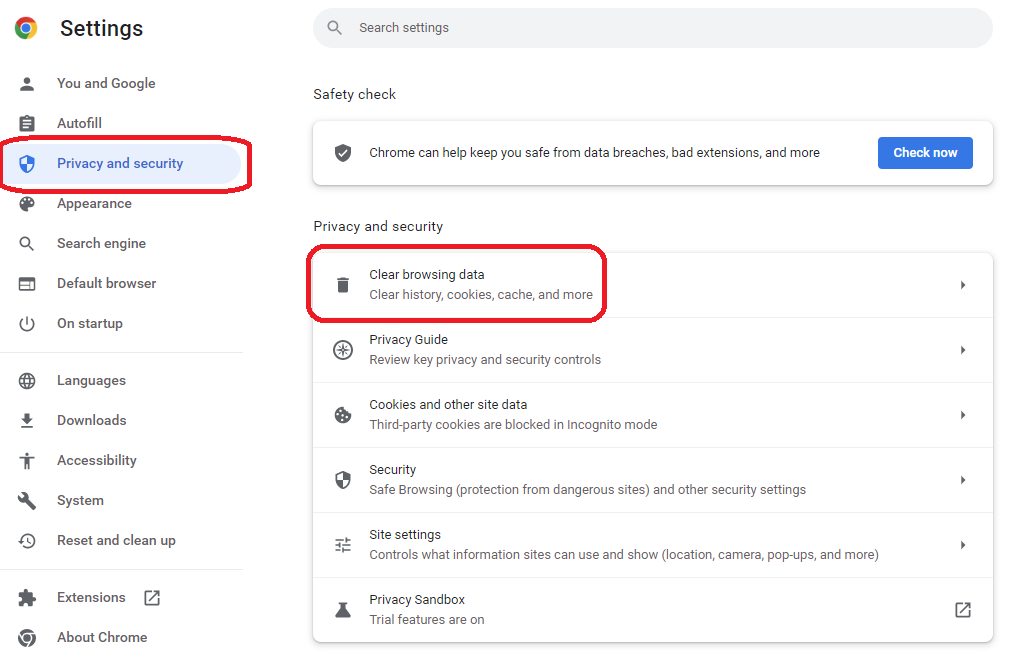This screenshot has width=1021, height=667.
Task: Open Reset and clean up section
Action: click(x=116, y=540)
